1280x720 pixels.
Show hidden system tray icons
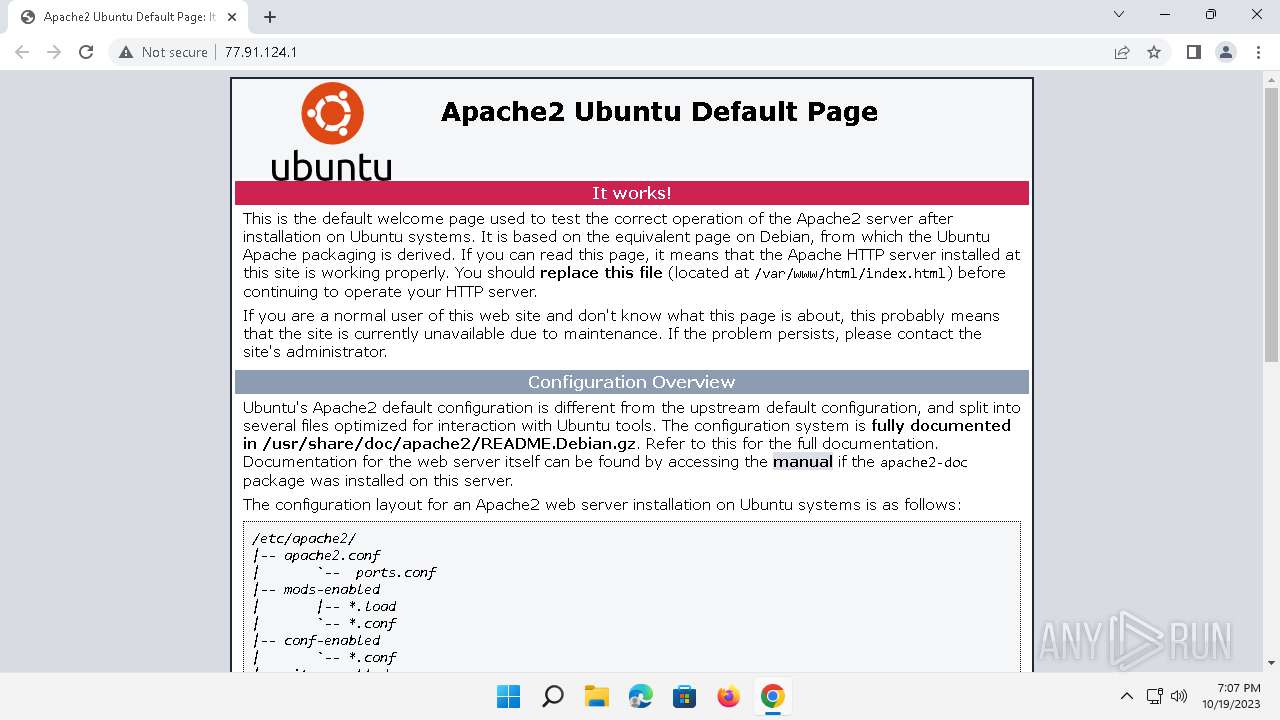tap(1126, 696)
